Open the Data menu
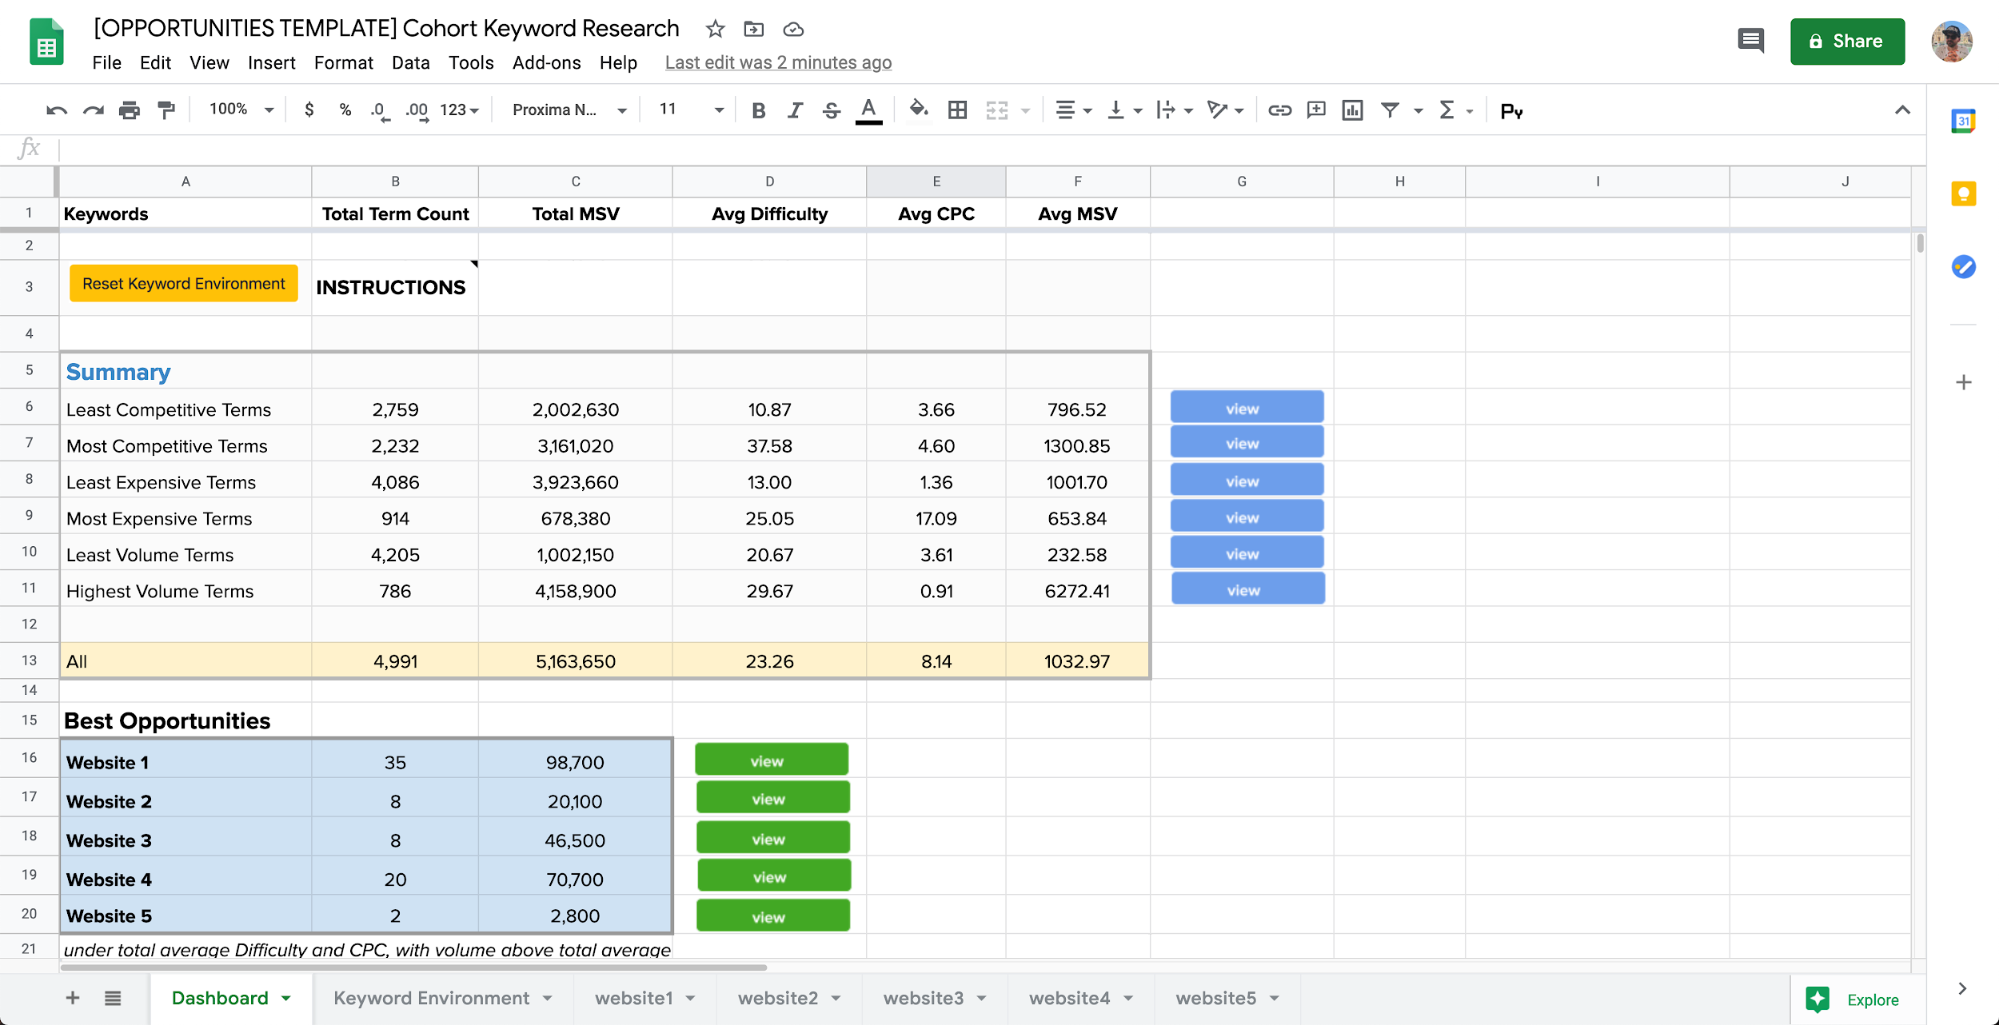 point(410,62)
